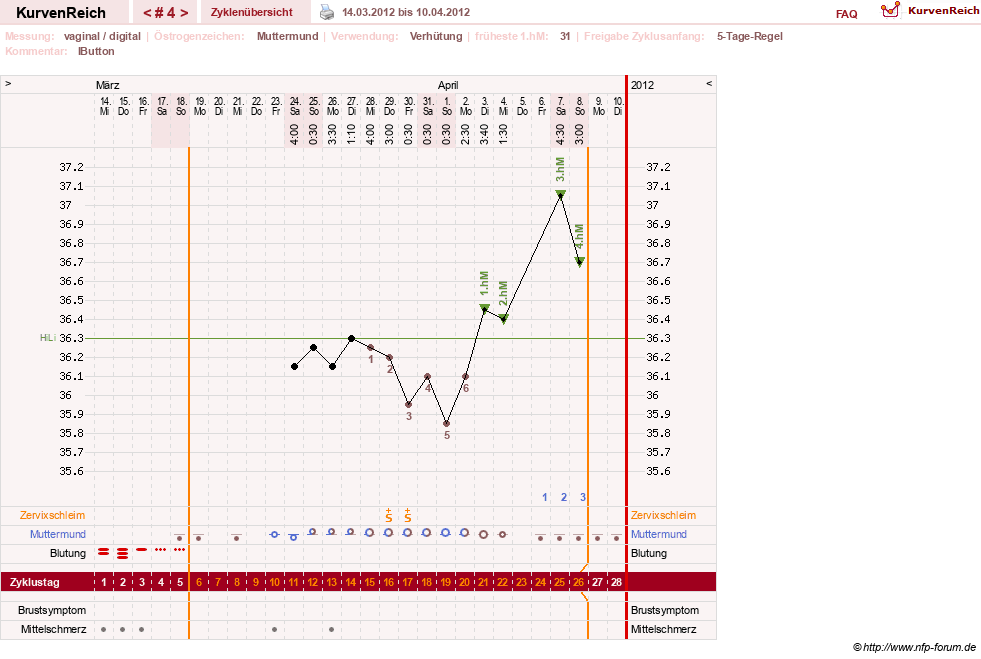981x659 pixels.
Task: Click Muttermund open circle on cycle day 15
Action: (x=370, y=533)
